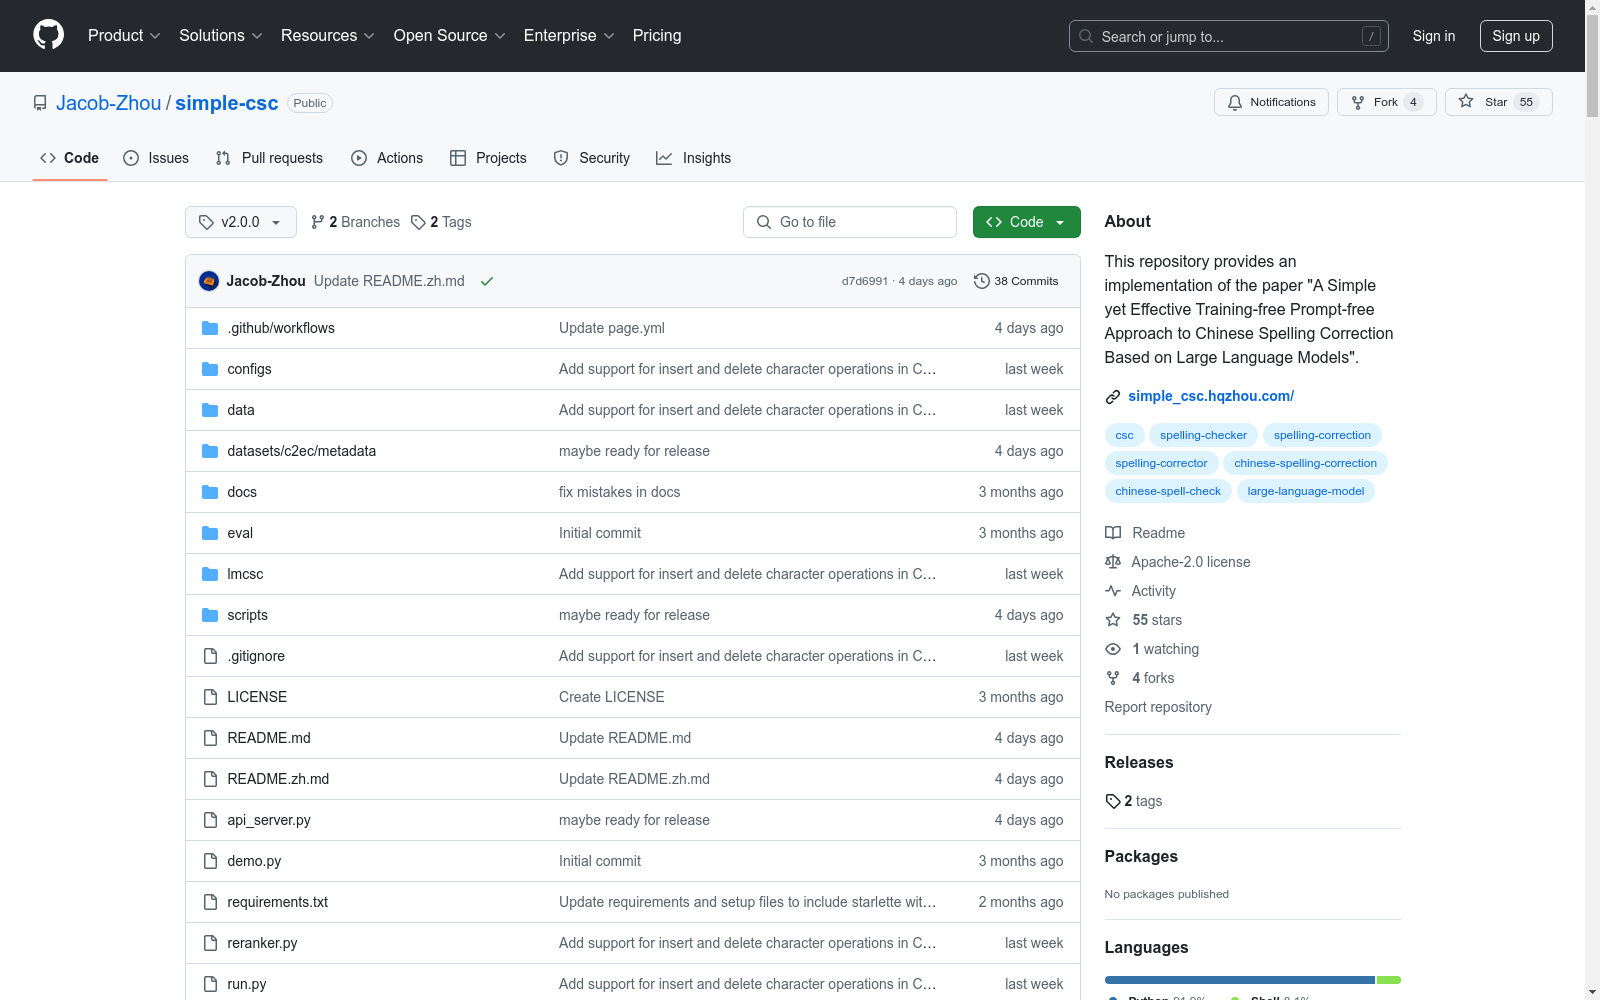The height and width of the screenshot is (1000, 1600).
Task: Expand the Enterprise menu
Action: click(569, 36)
